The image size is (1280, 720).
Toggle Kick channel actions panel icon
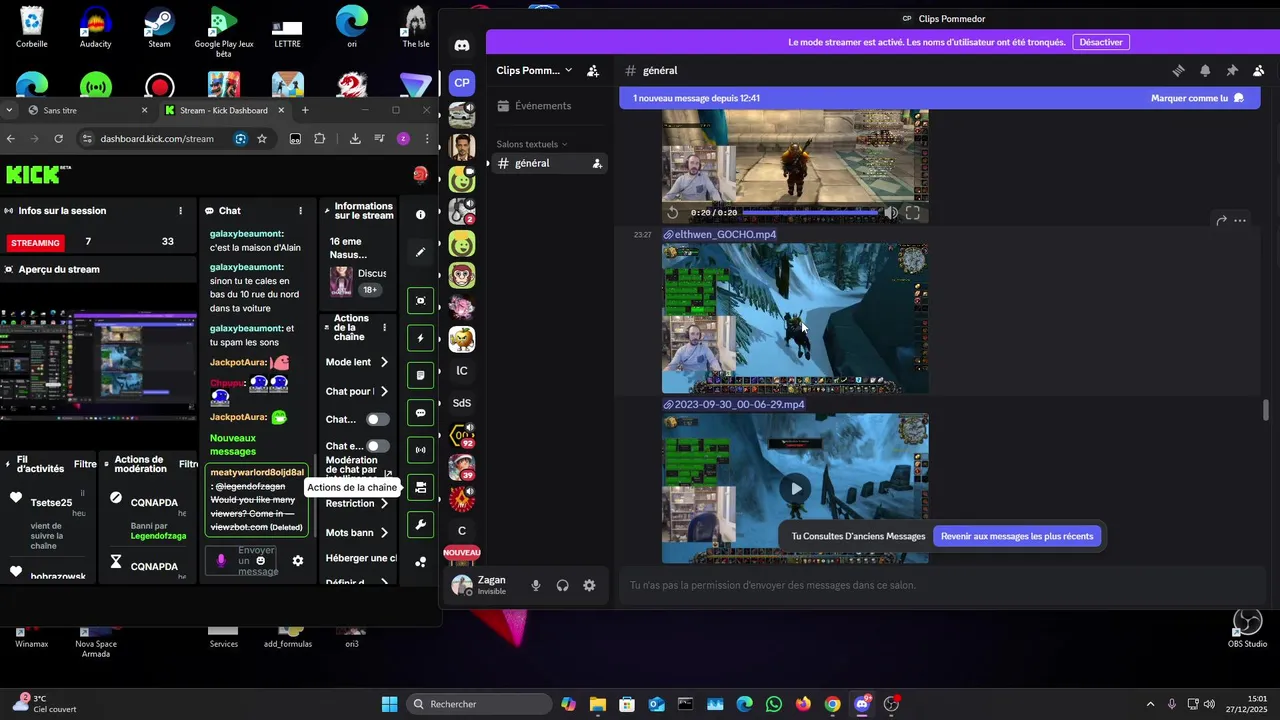tap(421, 487)
